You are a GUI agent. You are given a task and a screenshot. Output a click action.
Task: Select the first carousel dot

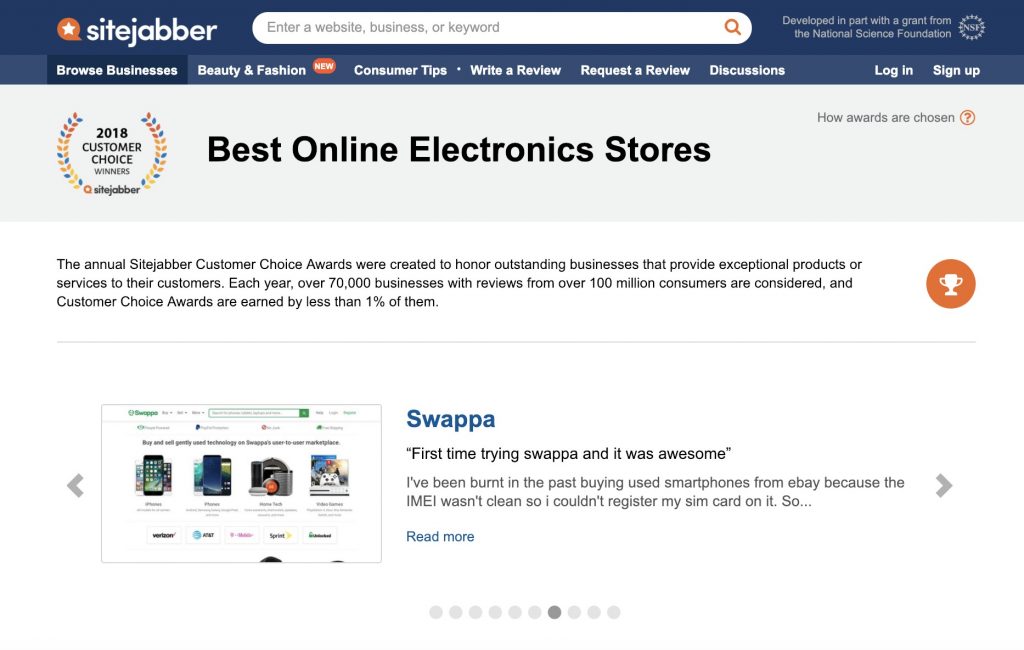click(x=436, y=612)
